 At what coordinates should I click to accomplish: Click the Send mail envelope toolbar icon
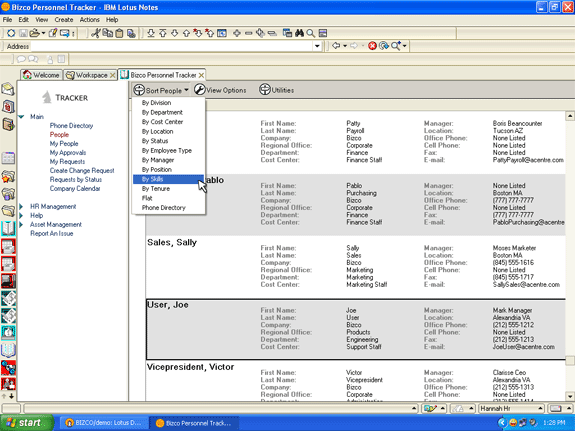[x=65, y=33]
